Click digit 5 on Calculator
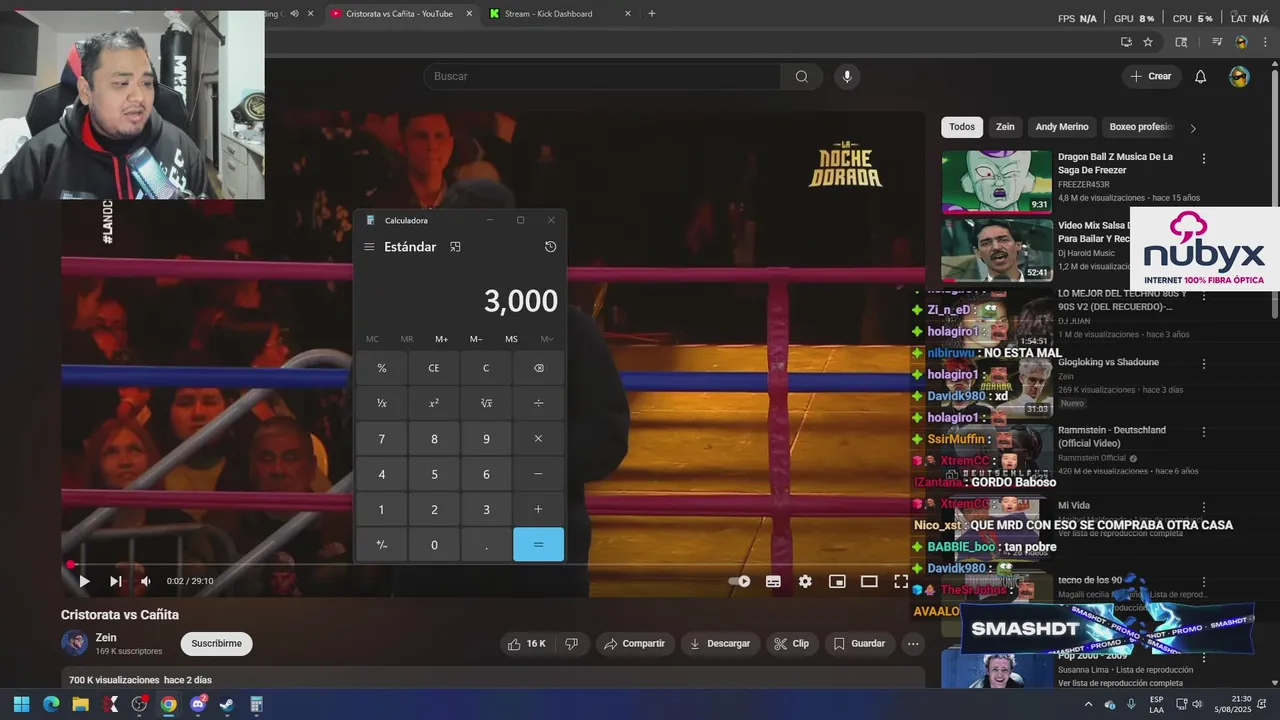This screenshot has width=1280, height=720. [434, 474]
